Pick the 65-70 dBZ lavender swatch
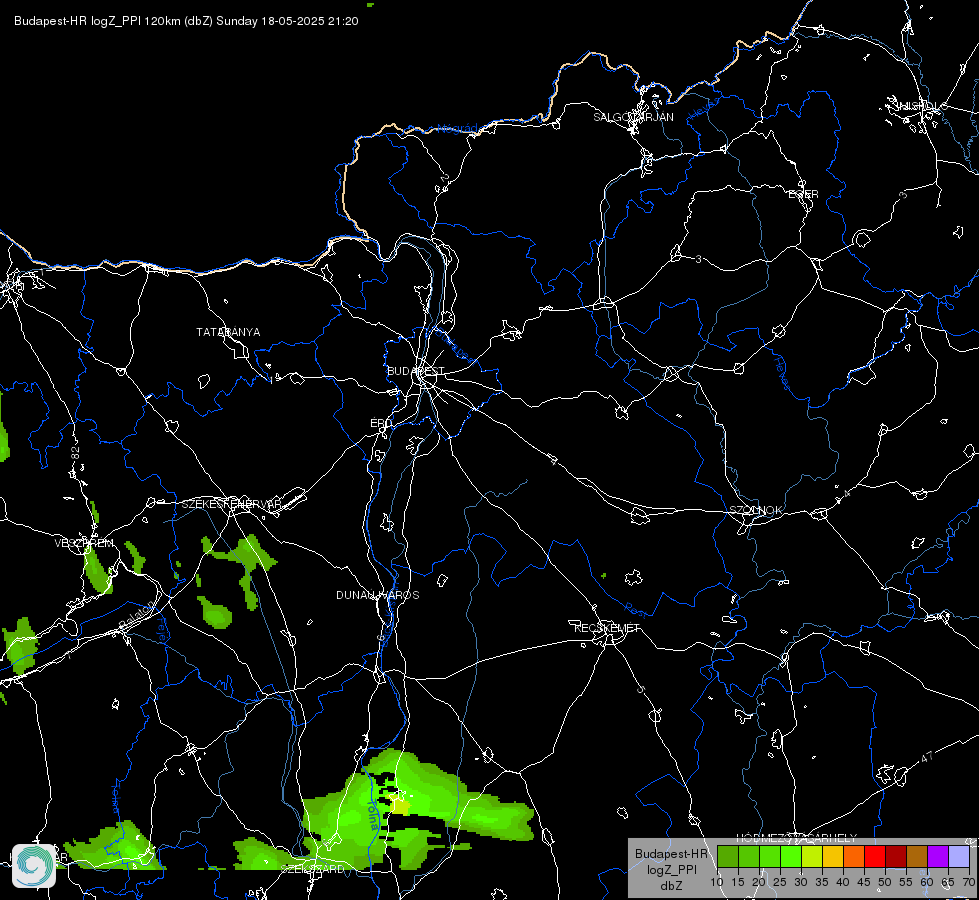The width and height of the screenshot is (979, 900). pyautogui.click(x=959, y=856)
